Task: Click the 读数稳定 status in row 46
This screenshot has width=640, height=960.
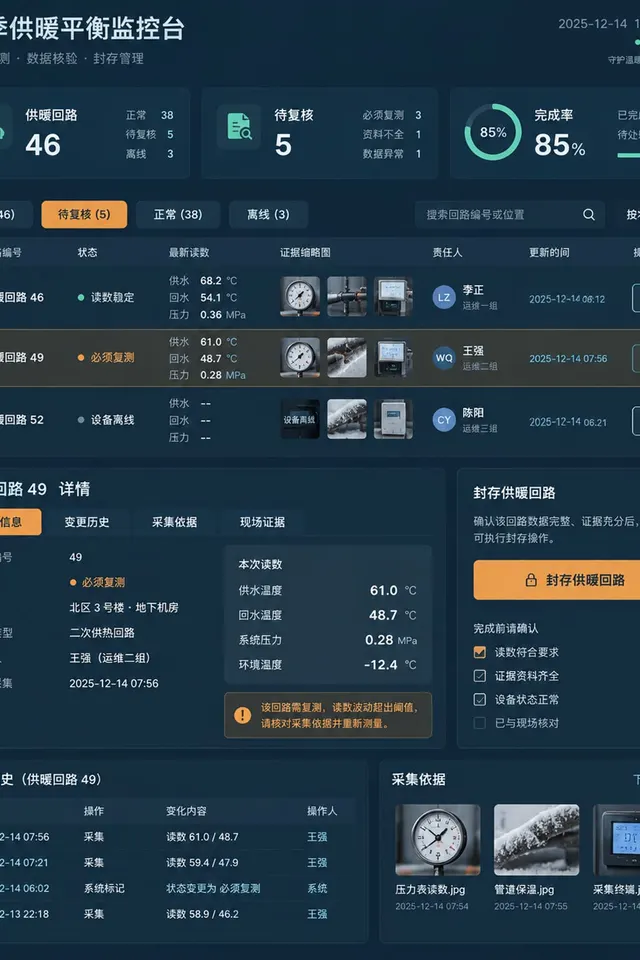Action: (106, 298)
